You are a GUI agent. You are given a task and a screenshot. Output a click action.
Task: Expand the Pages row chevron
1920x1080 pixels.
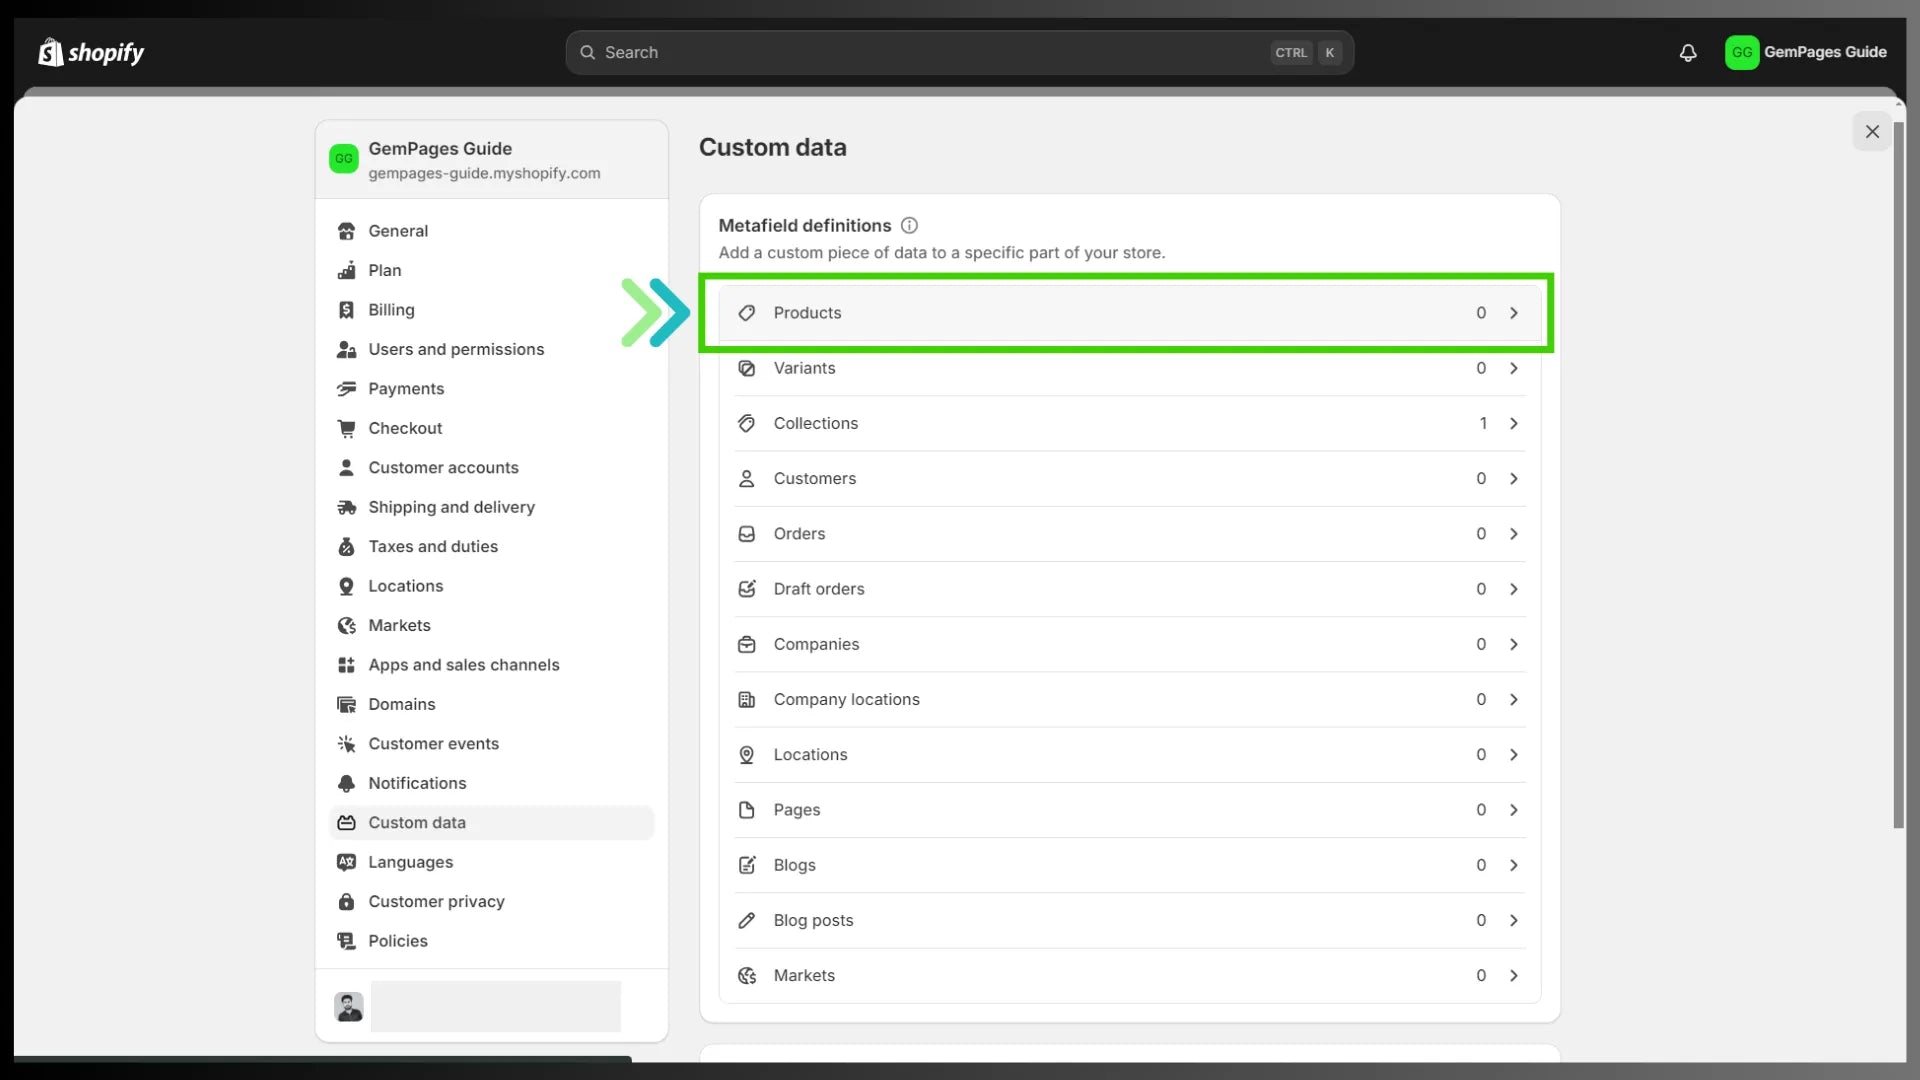click(x=1514, y=810)
